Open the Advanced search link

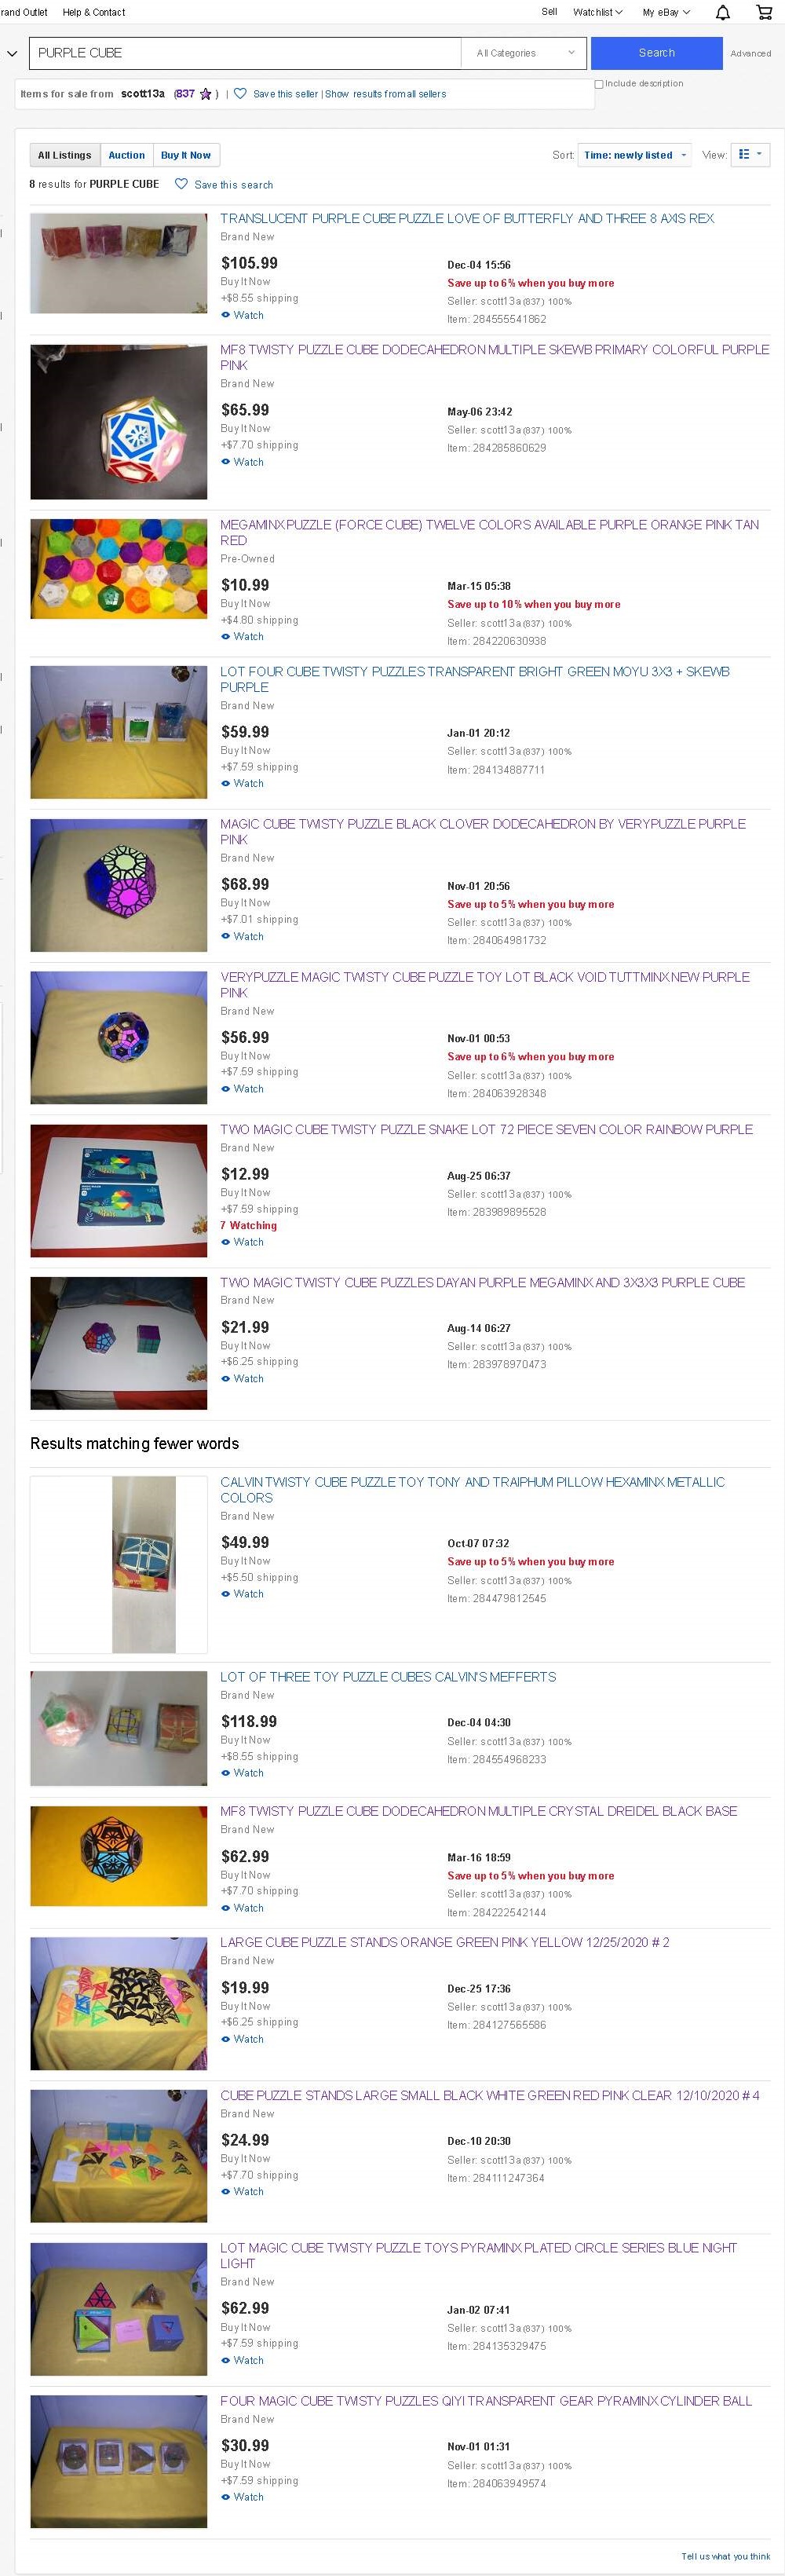click(750, 54)
